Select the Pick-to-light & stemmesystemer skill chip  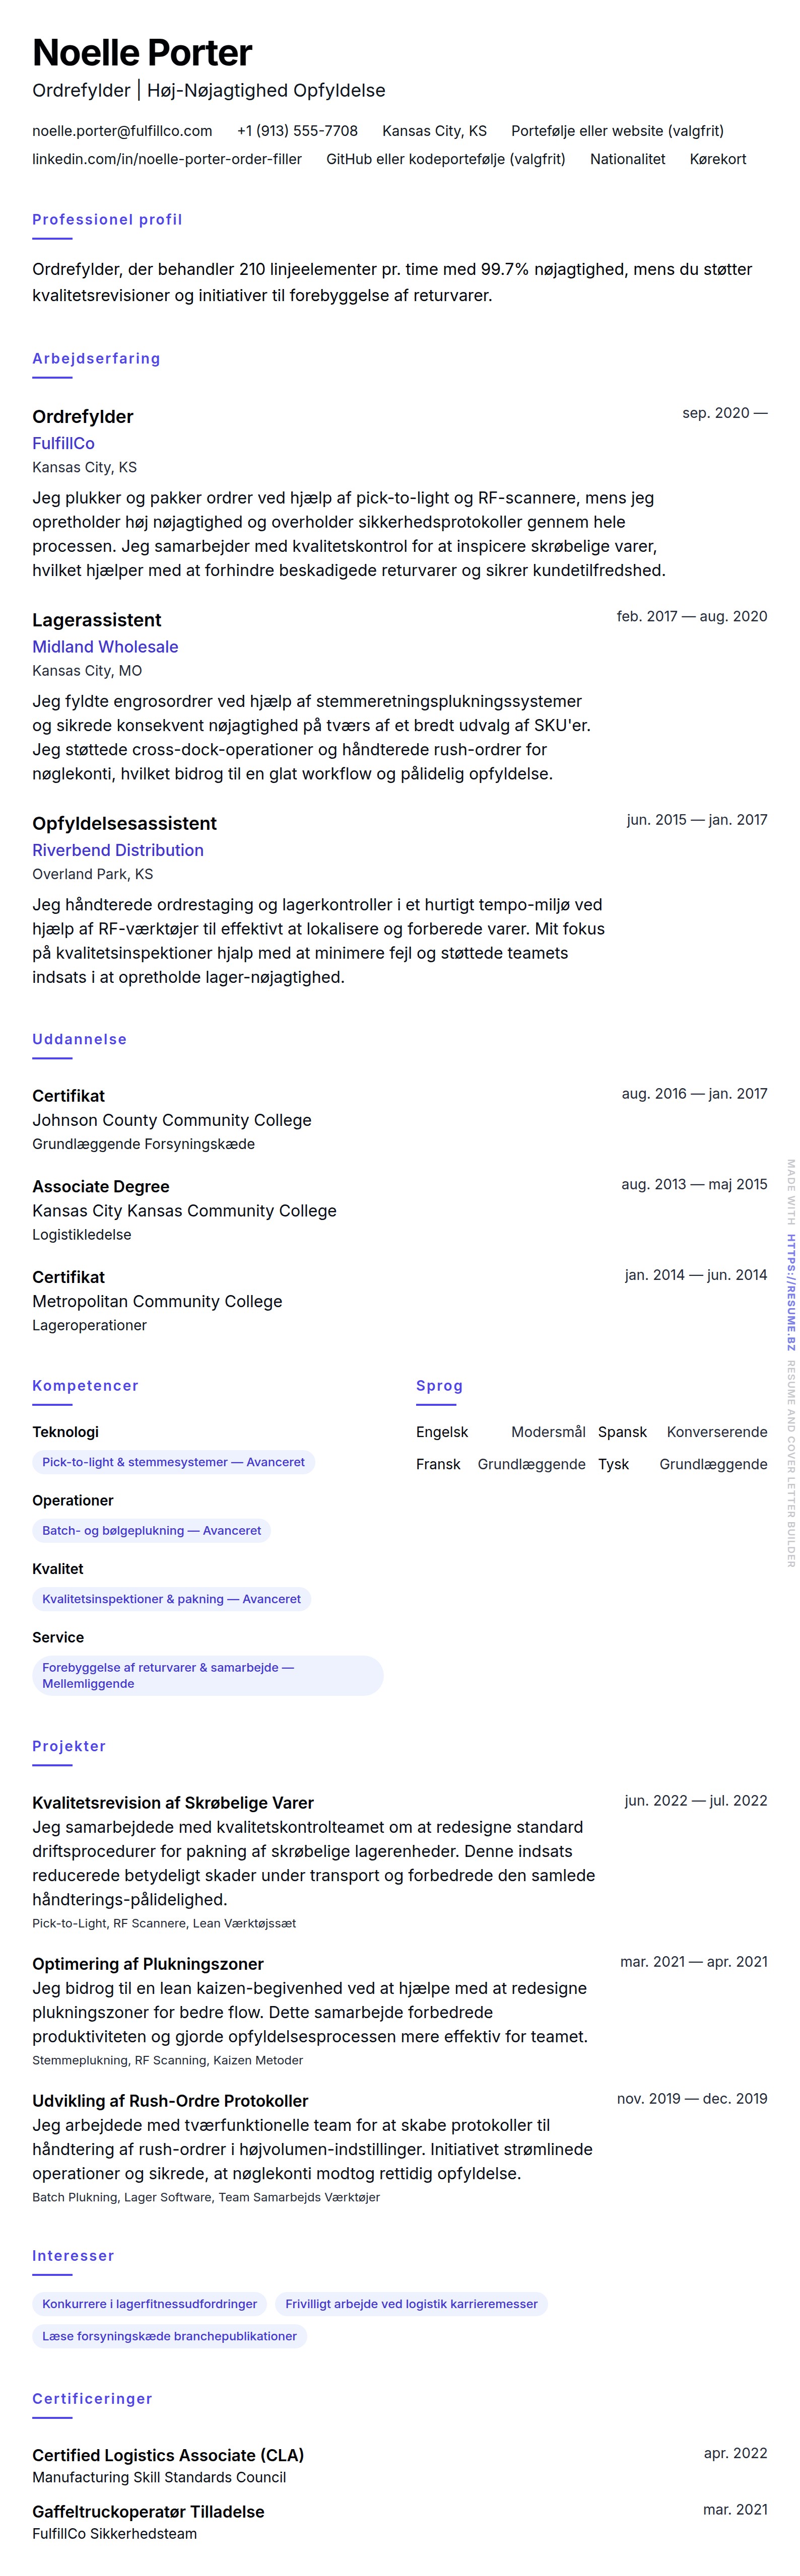point(173,1462)
